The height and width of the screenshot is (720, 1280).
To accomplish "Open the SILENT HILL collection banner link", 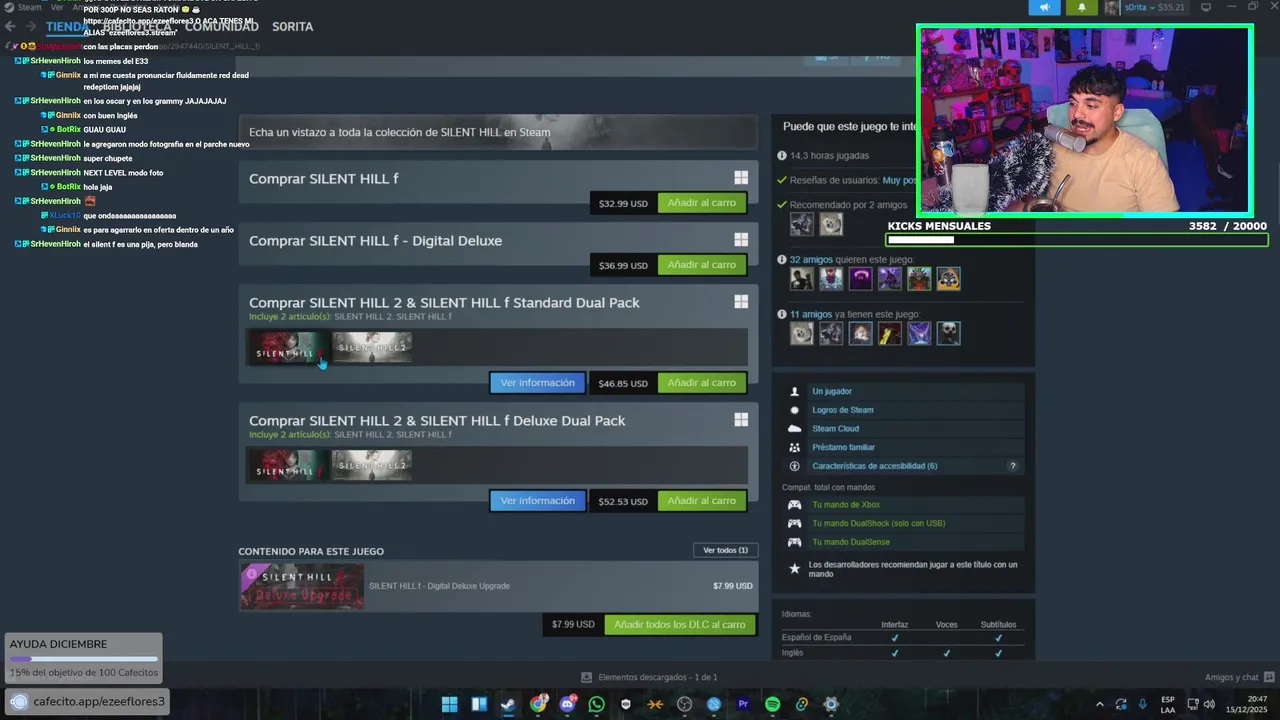I will point(498,132).
